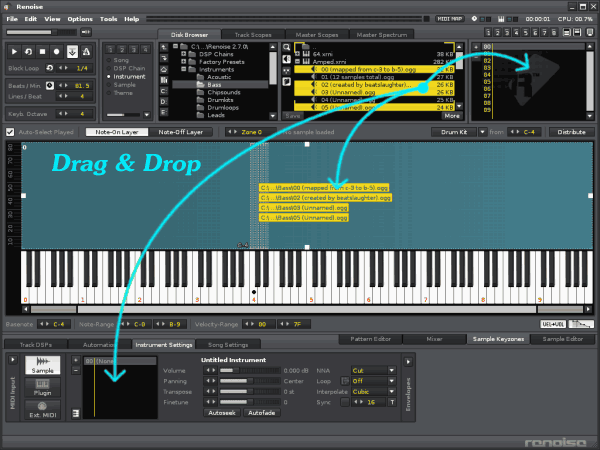Open the Drum Kit dropdown arrow
The width and height of the screenshot is (600, 450).
coord(482,132)
